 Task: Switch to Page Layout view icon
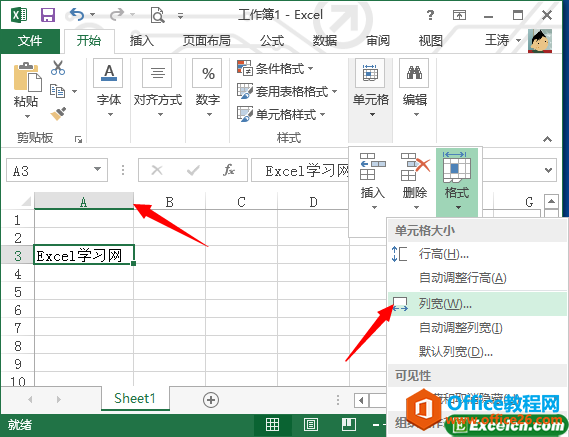[x=311, y=424]
